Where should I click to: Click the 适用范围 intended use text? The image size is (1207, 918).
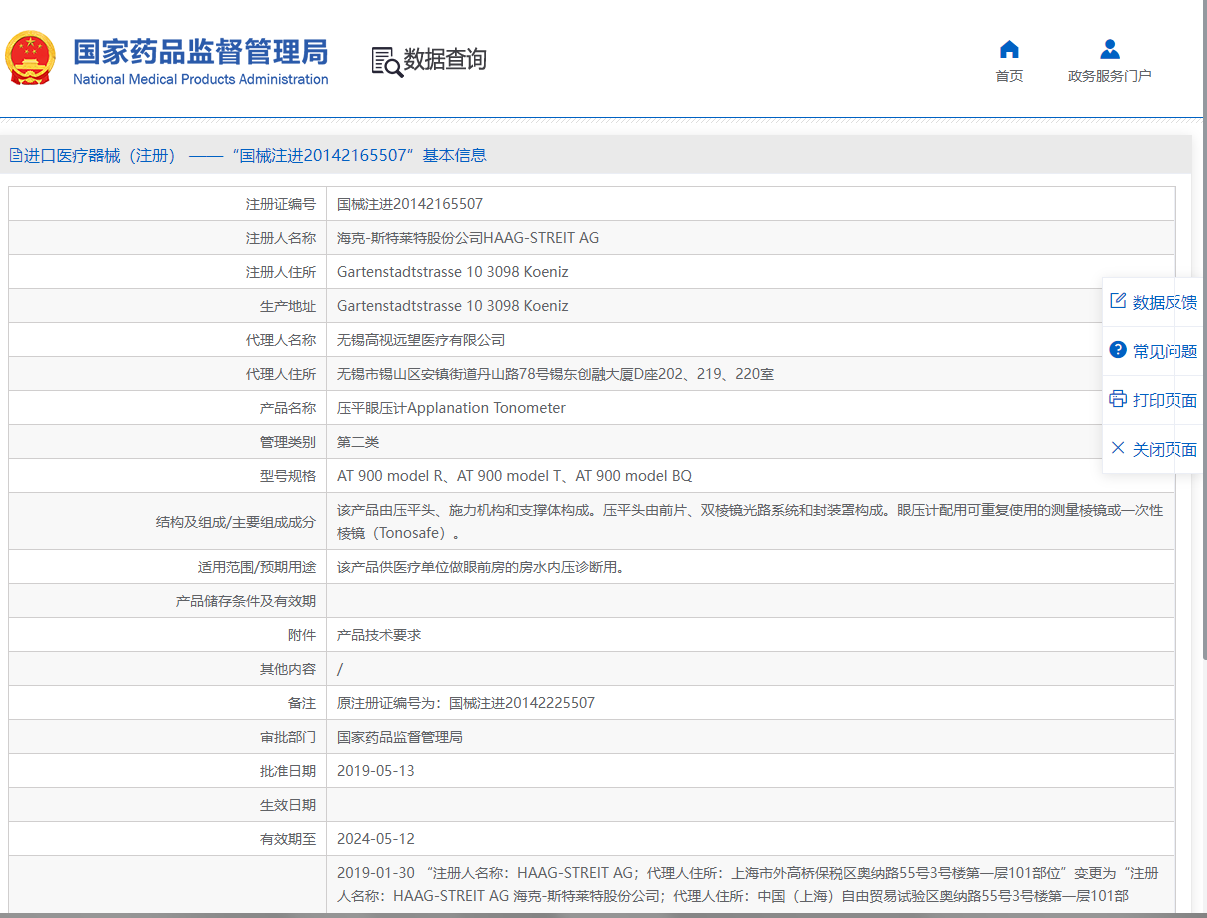tap(481, 567)
